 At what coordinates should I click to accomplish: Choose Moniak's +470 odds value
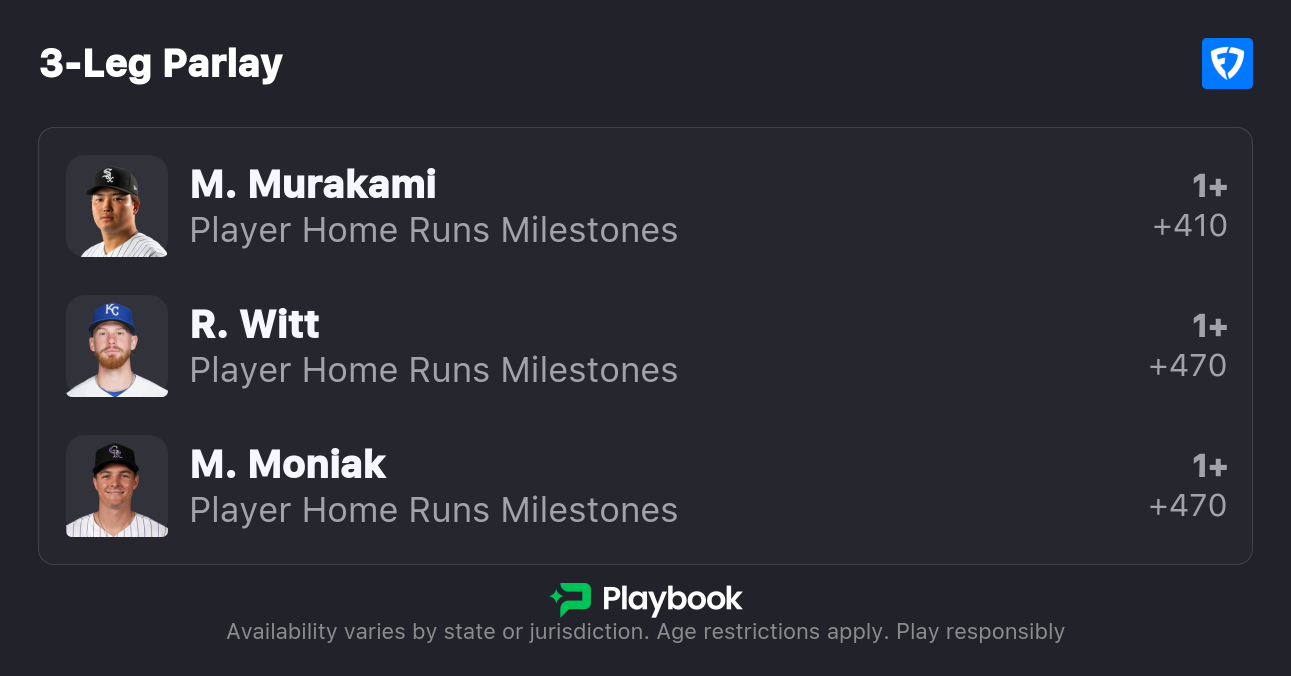click(1188, 506)
